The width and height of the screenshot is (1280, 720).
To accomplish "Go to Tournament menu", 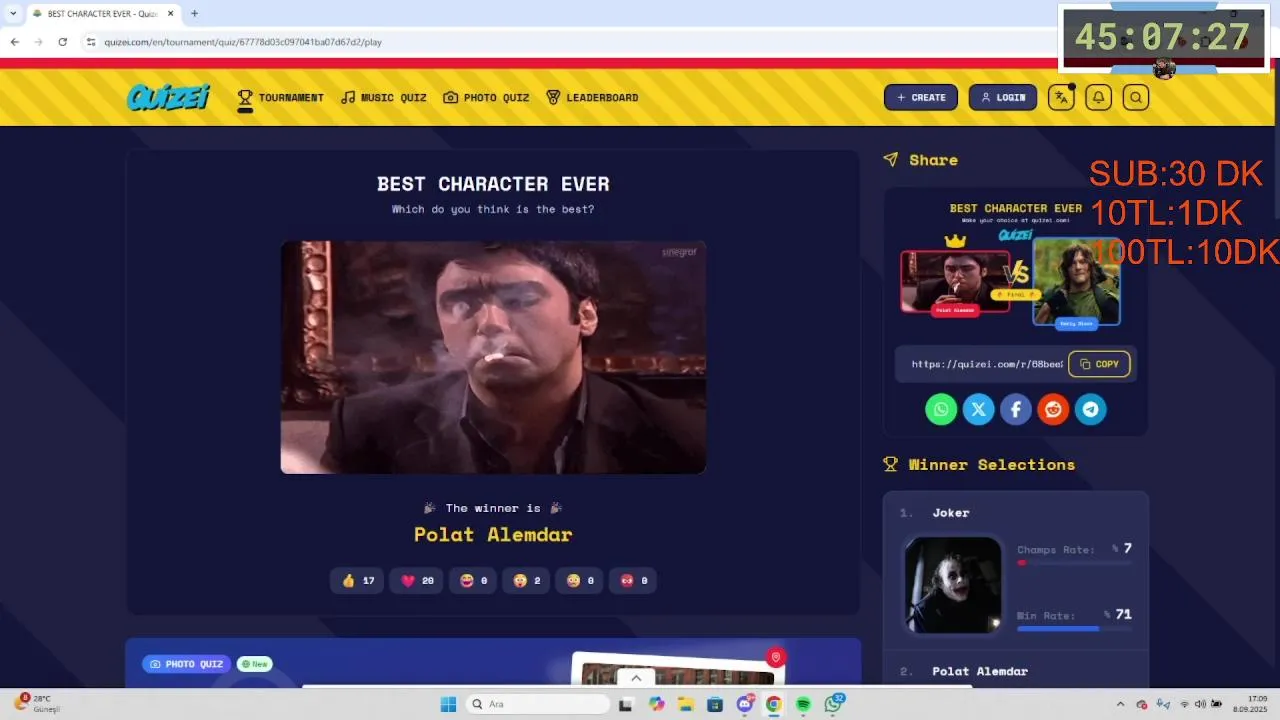I will (x=280, y=97).
